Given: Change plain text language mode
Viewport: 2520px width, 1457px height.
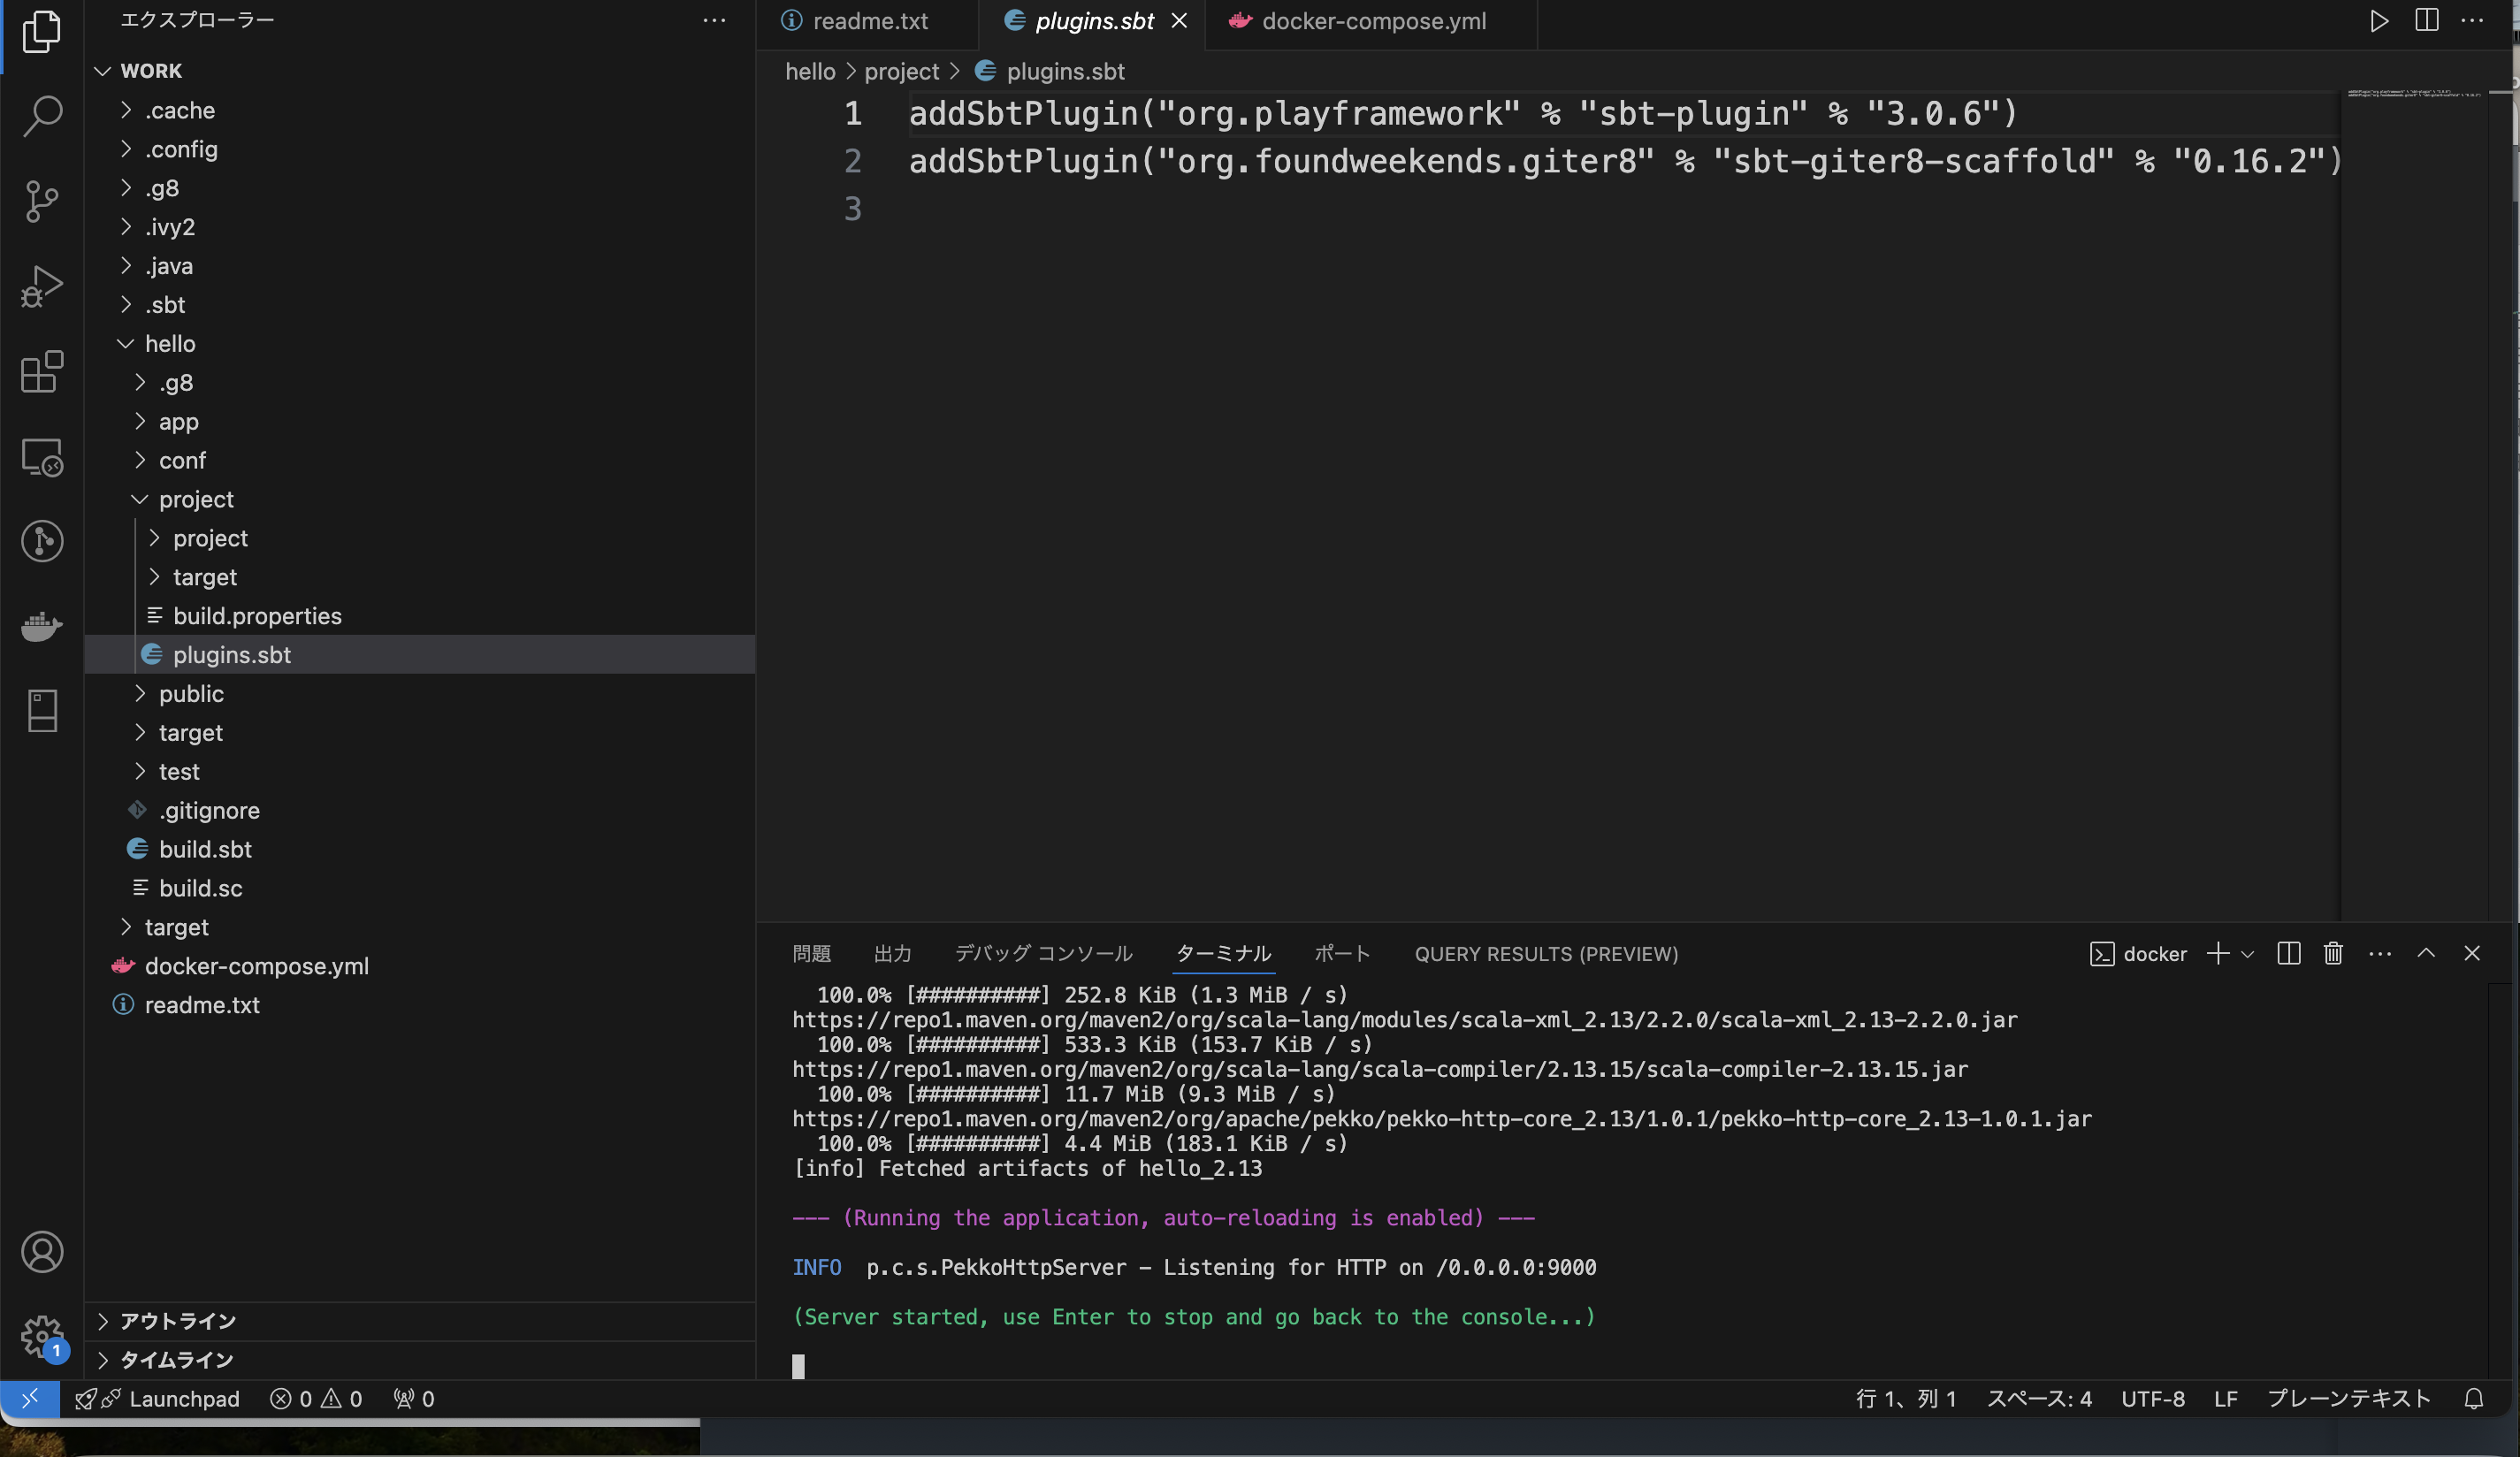Looking at the screenshot, I should (2349, 1398).
